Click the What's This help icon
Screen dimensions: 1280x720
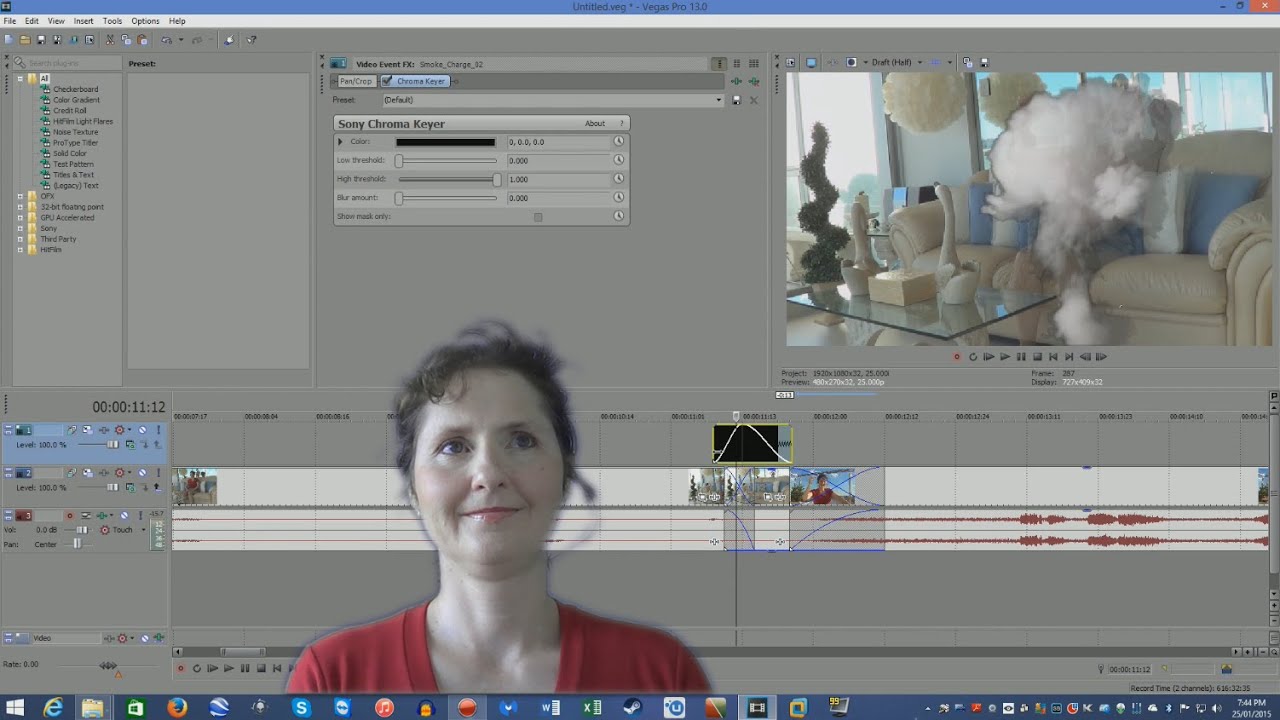pos(252,40)
